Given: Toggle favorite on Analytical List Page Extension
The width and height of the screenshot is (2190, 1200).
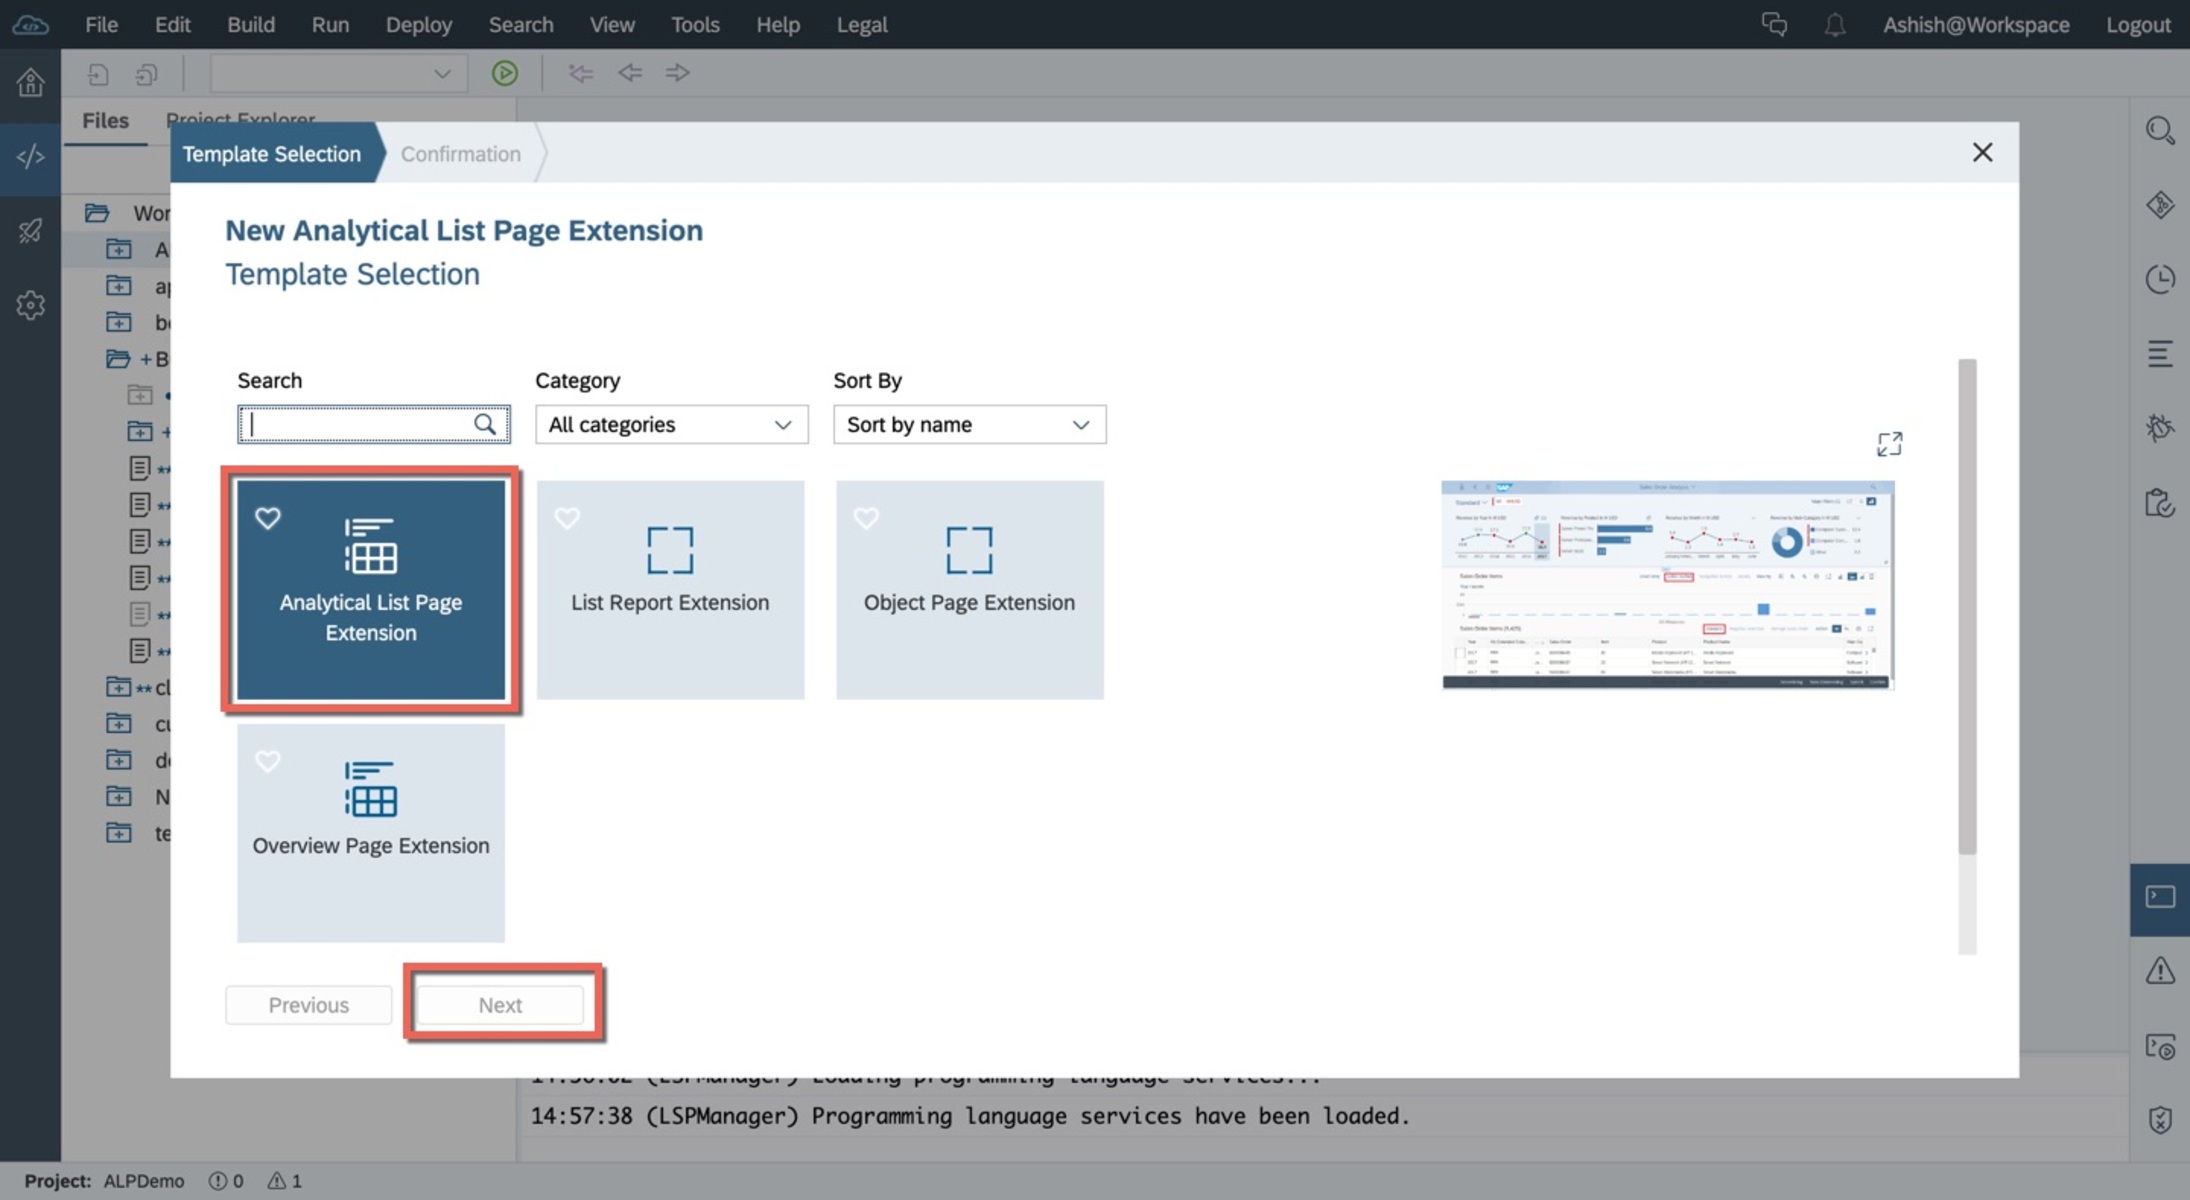Looking at the screenshot, I should tap(266, 517).
